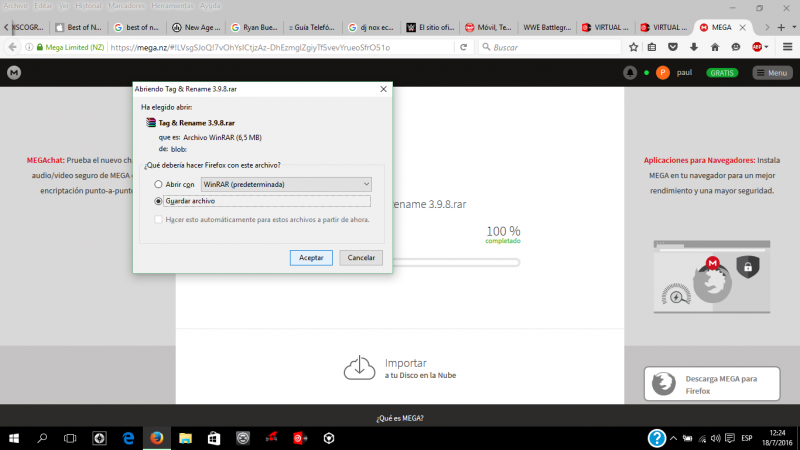Select the Guardar archivo radio option

click(x=158, y=201)
